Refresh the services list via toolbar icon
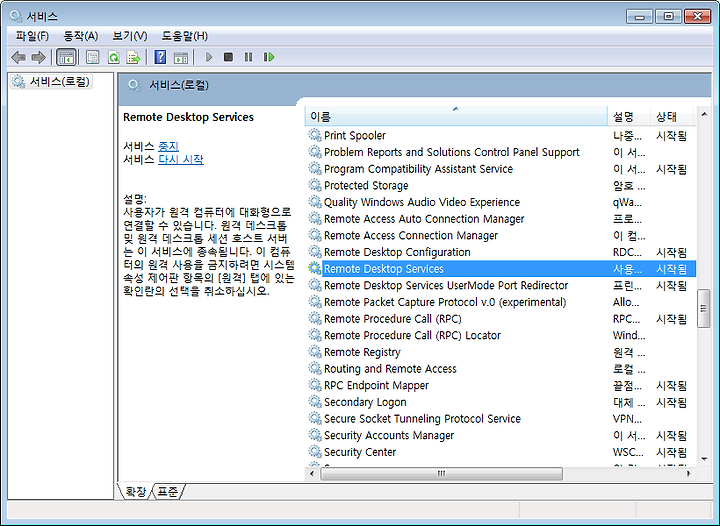The height and width of the screenshot is (526, 720). point(113,57)
